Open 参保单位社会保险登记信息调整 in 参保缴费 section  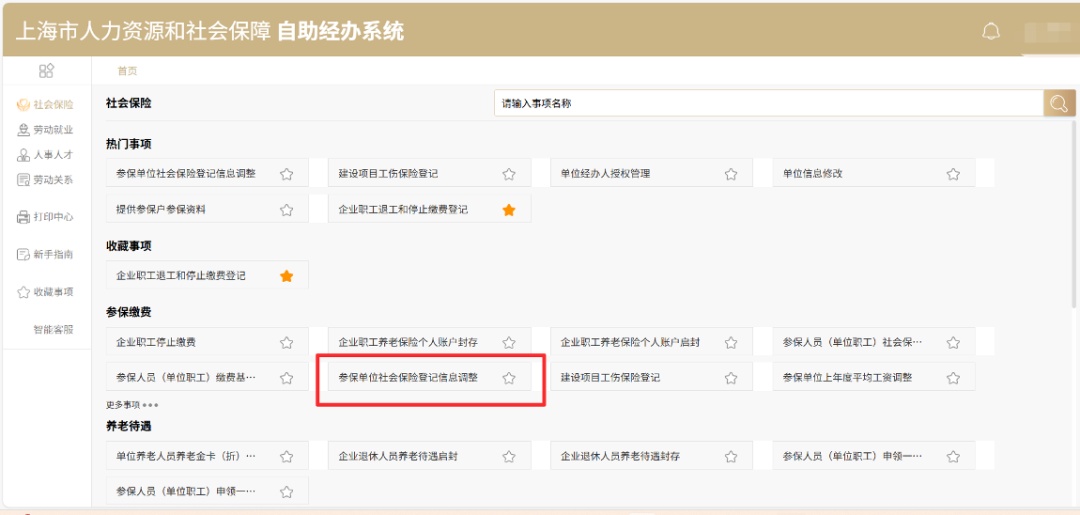408,378
